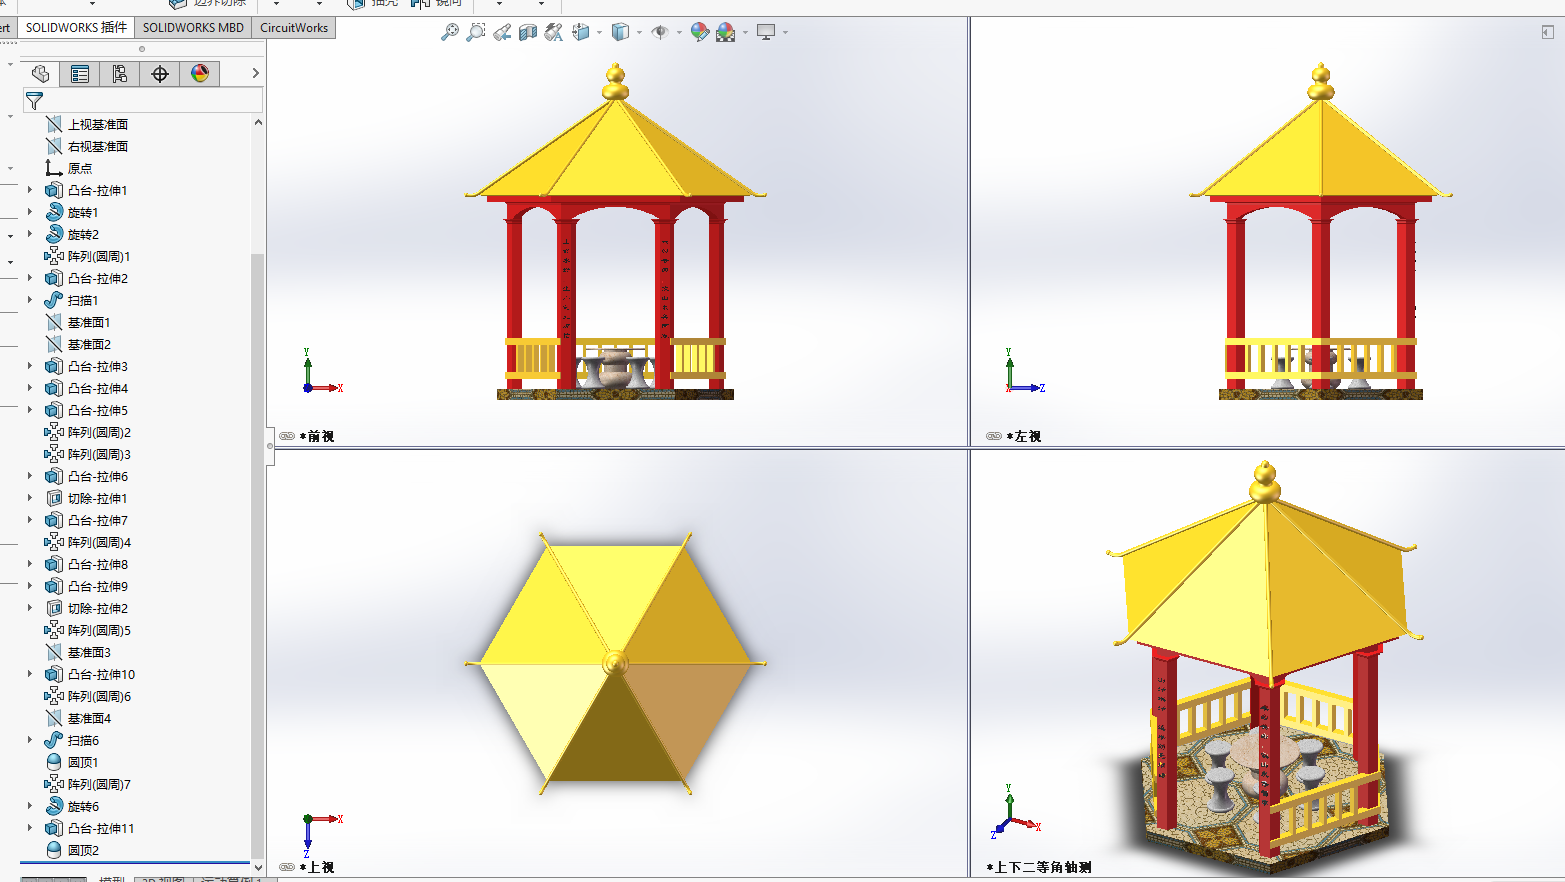Viewport: 1565px width, 882px height.
Task: Click the *左视 viewport label
Action: [1024, 436]
